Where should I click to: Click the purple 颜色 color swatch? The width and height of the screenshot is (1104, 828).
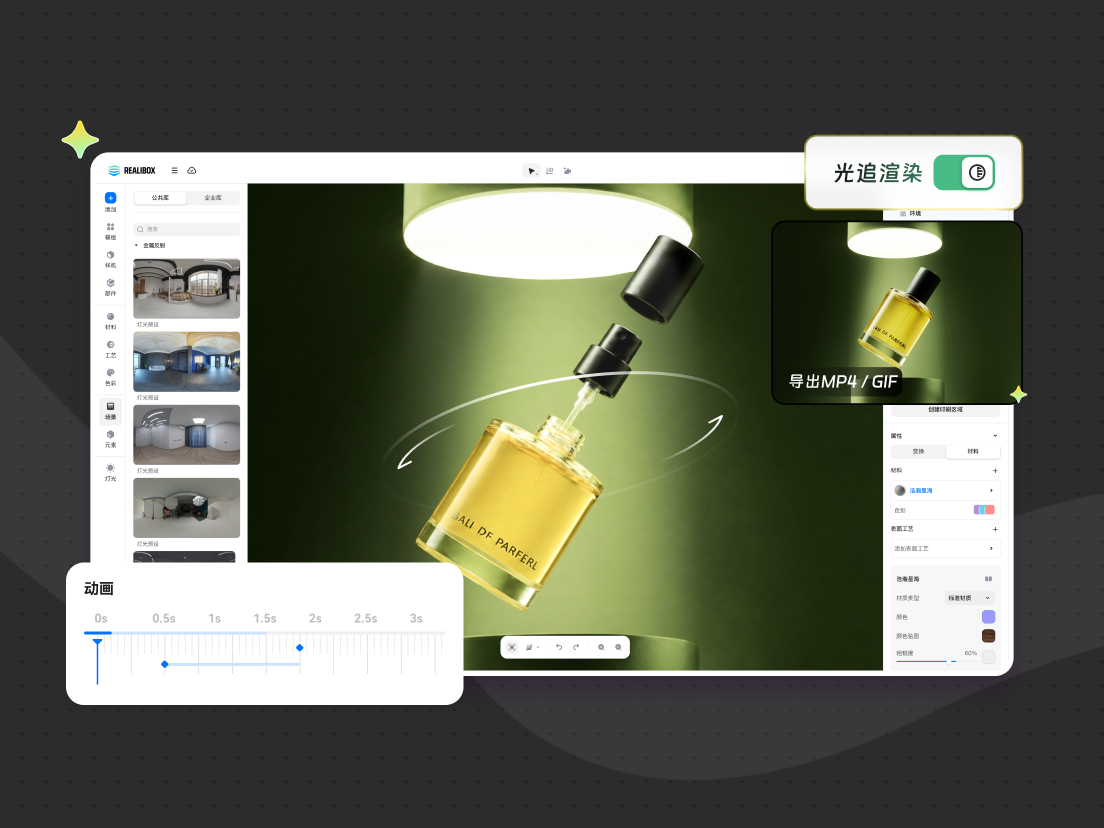pos(989,617)
